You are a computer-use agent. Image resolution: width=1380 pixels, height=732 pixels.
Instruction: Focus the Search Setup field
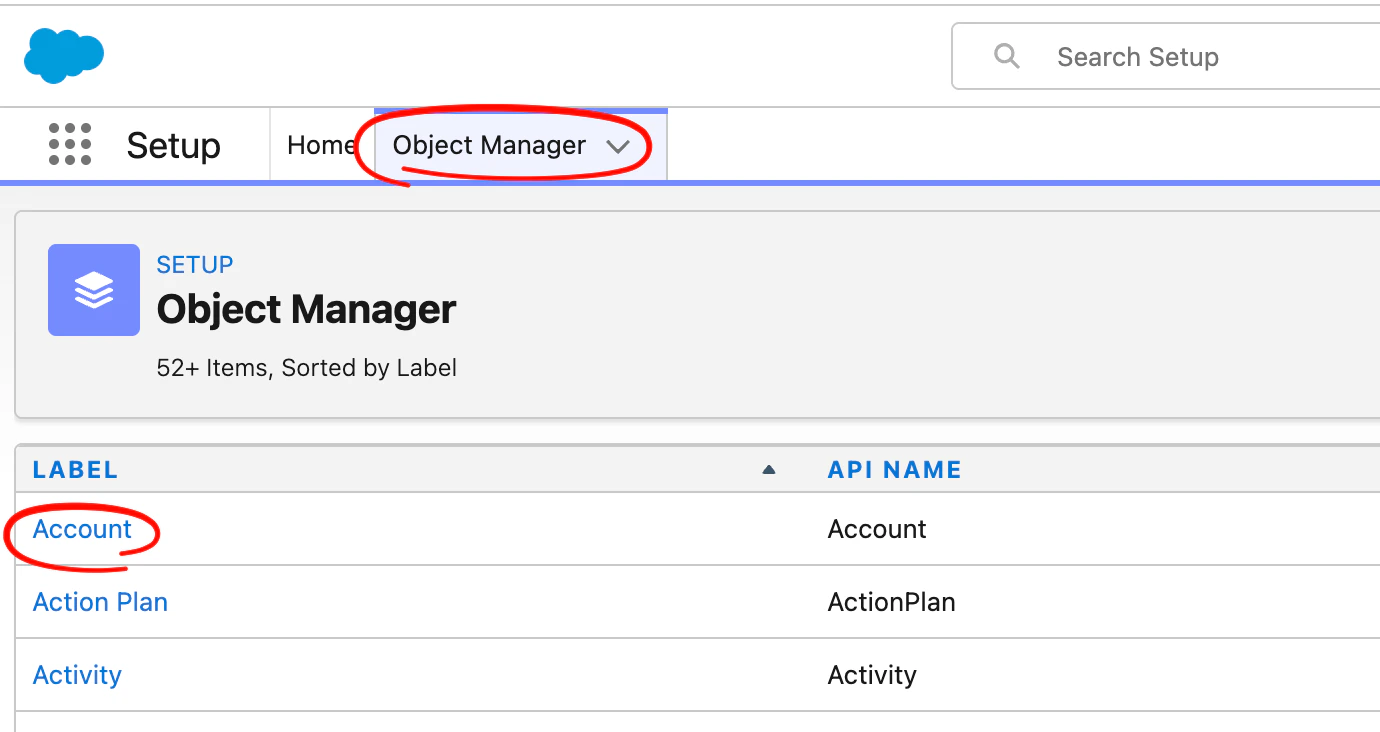(x=1166, y=57)
